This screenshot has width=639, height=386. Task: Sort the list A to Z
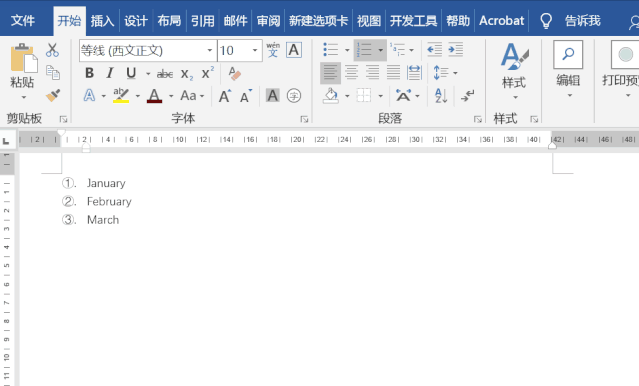[x=441, y=96]
